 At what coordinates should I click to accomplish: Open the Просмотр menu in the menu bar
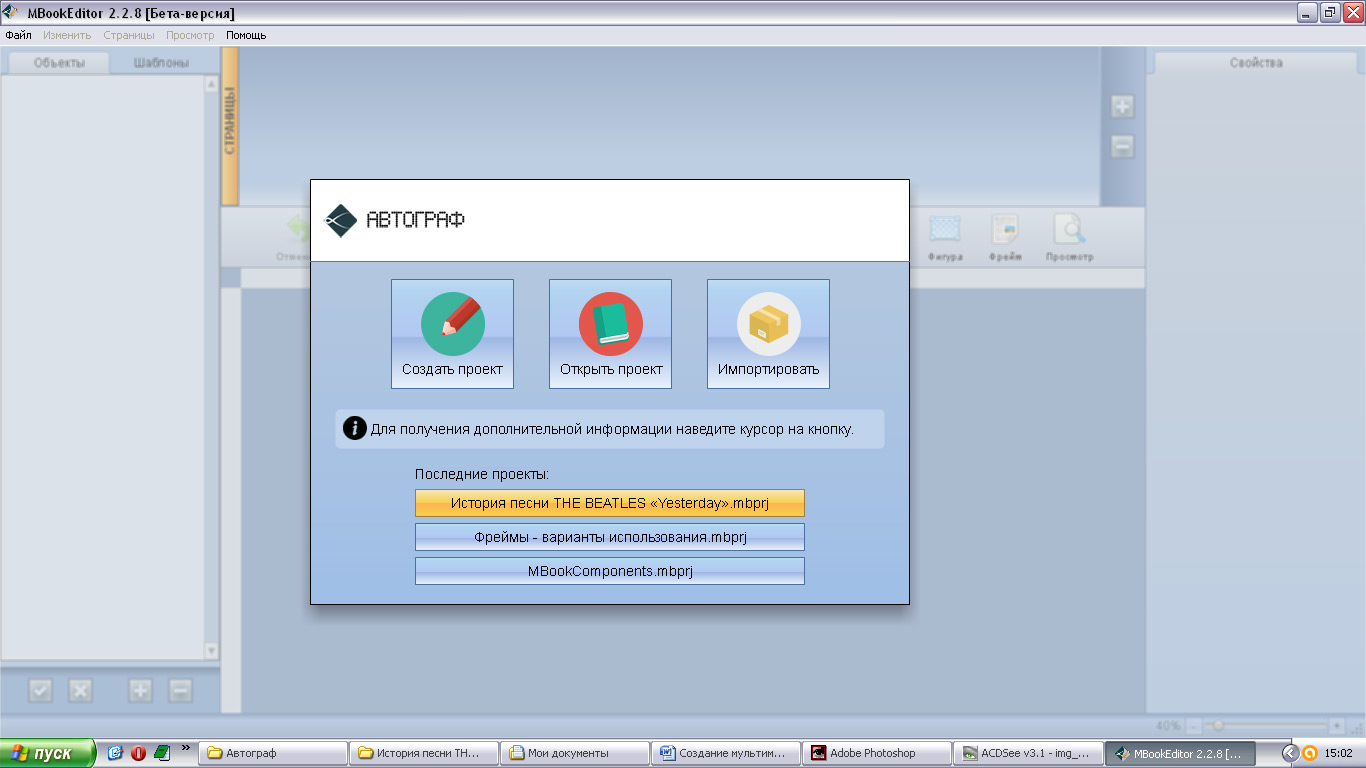pyautogui.click(x=190, y=35)
